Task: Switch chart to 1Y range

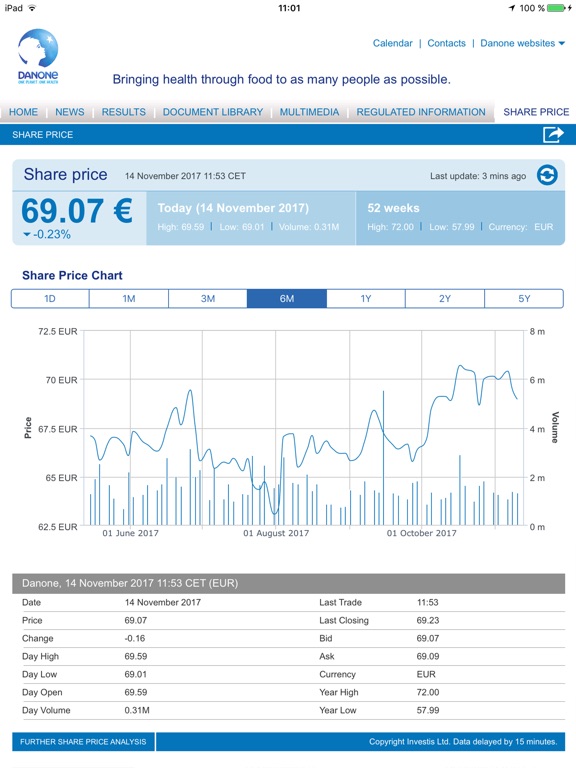Action: 366,298
